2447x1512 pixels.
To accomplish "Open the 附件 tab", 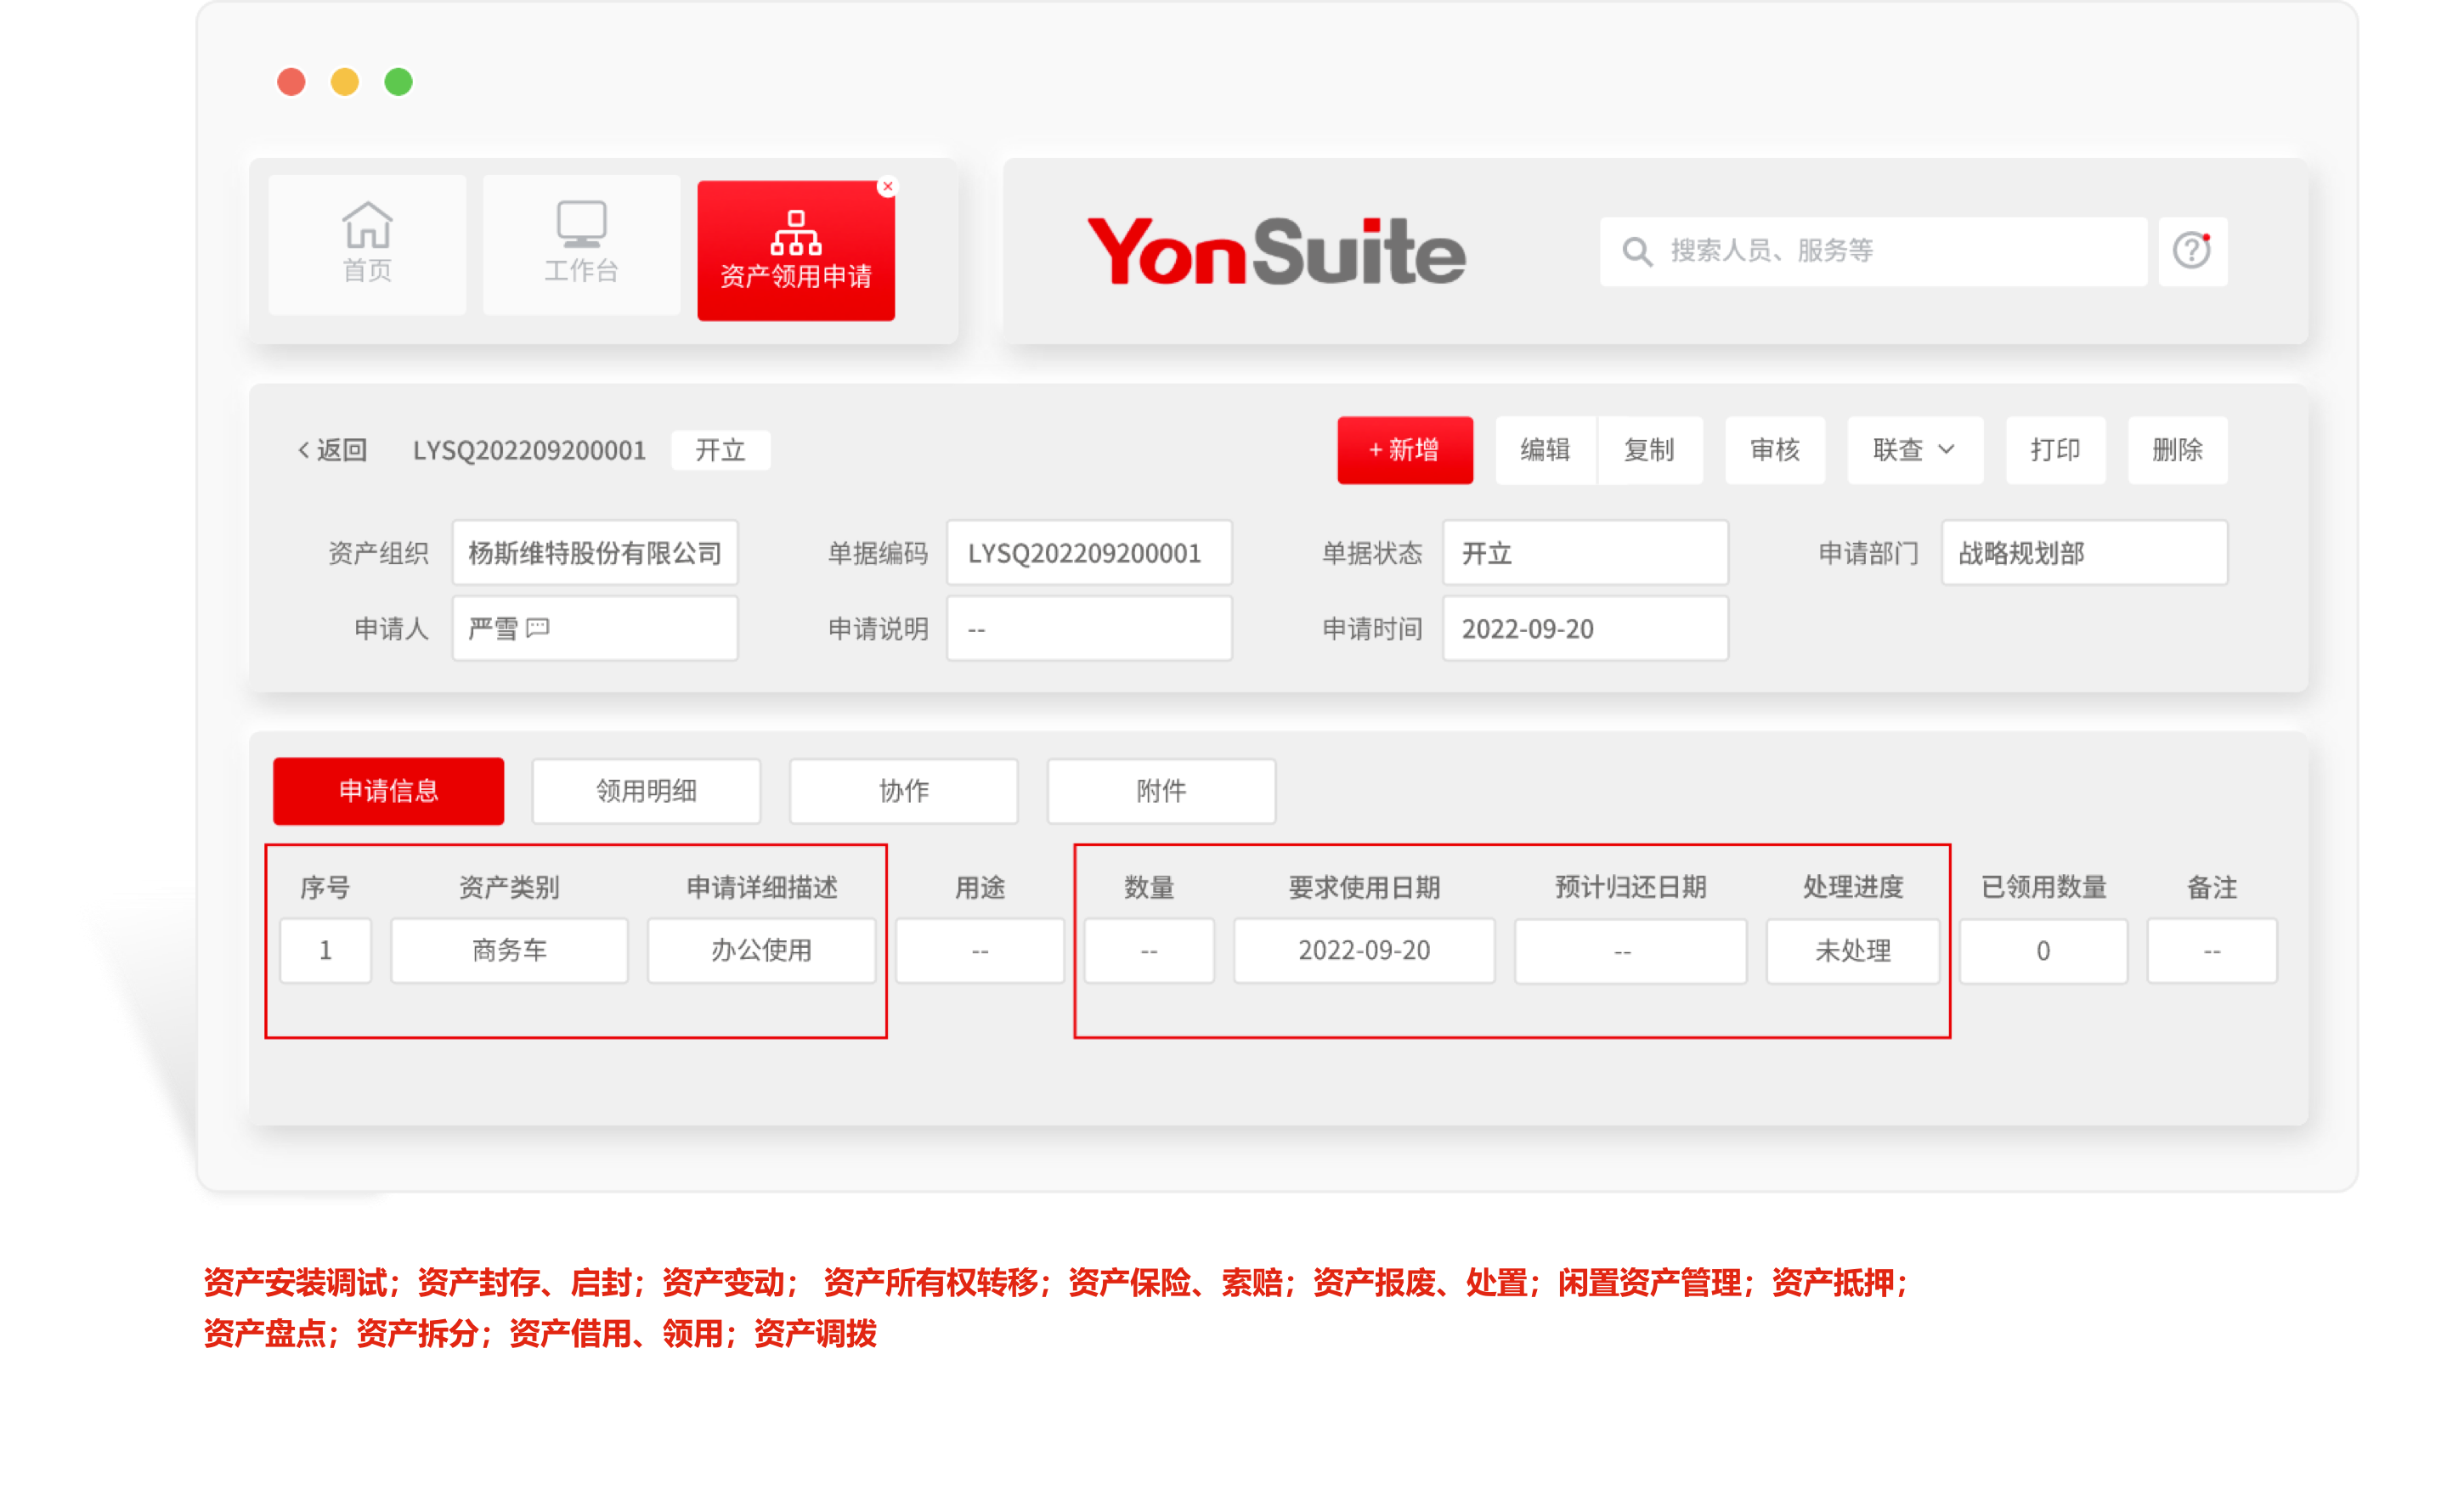I will [1161, 791].
